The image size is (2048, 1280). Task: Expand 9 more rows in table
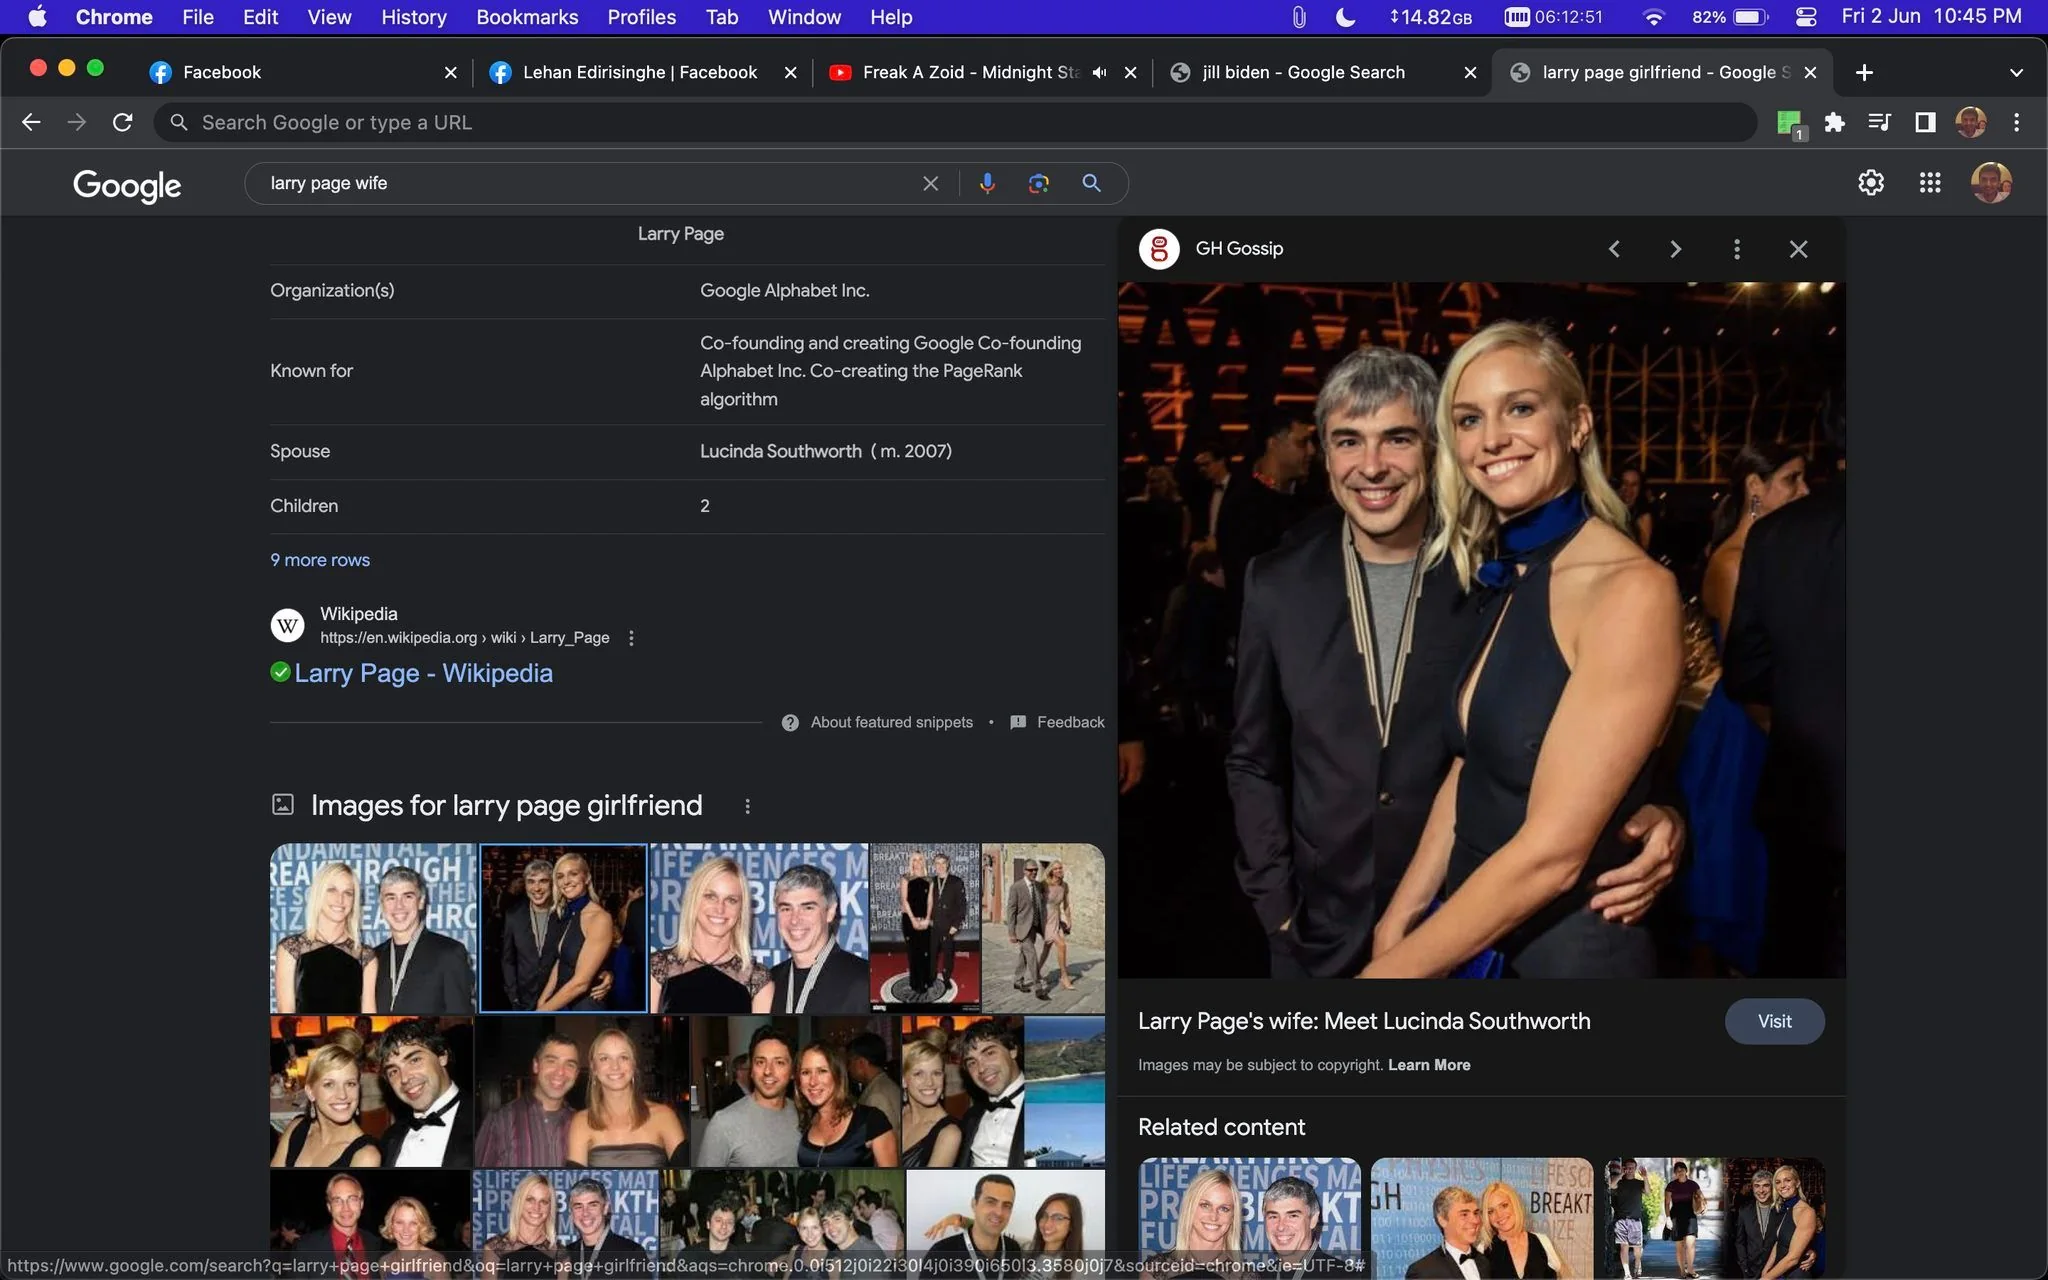tap(320, 560)
